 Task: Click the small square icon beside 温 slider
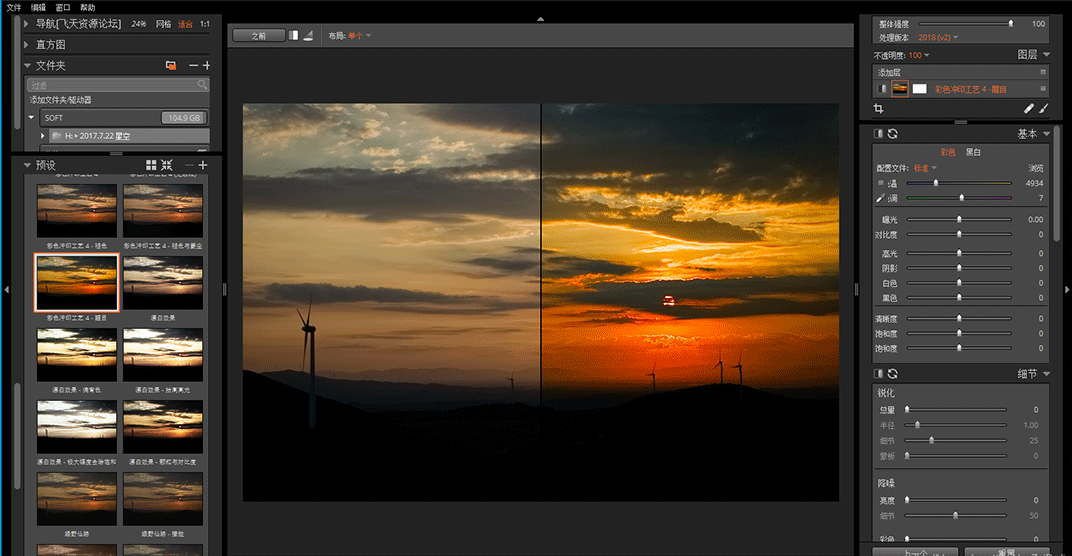point(881,183)
